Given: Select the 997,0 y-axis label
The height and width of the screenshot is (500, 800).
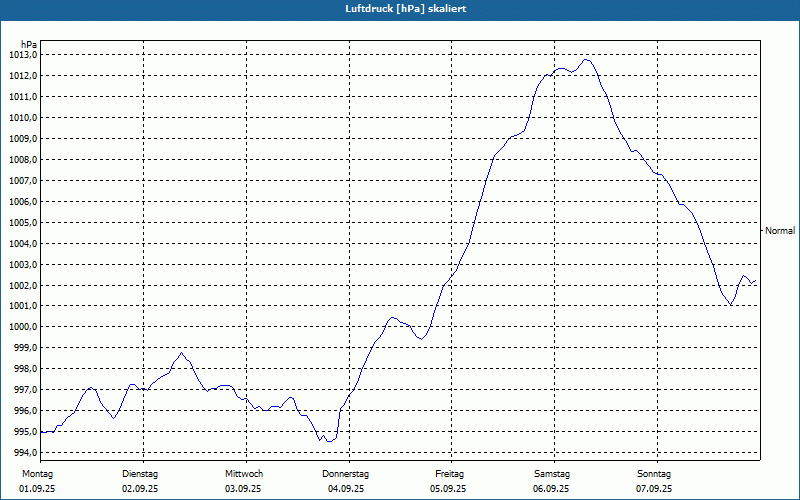Looking at the screenshot, I should [24, 389].
